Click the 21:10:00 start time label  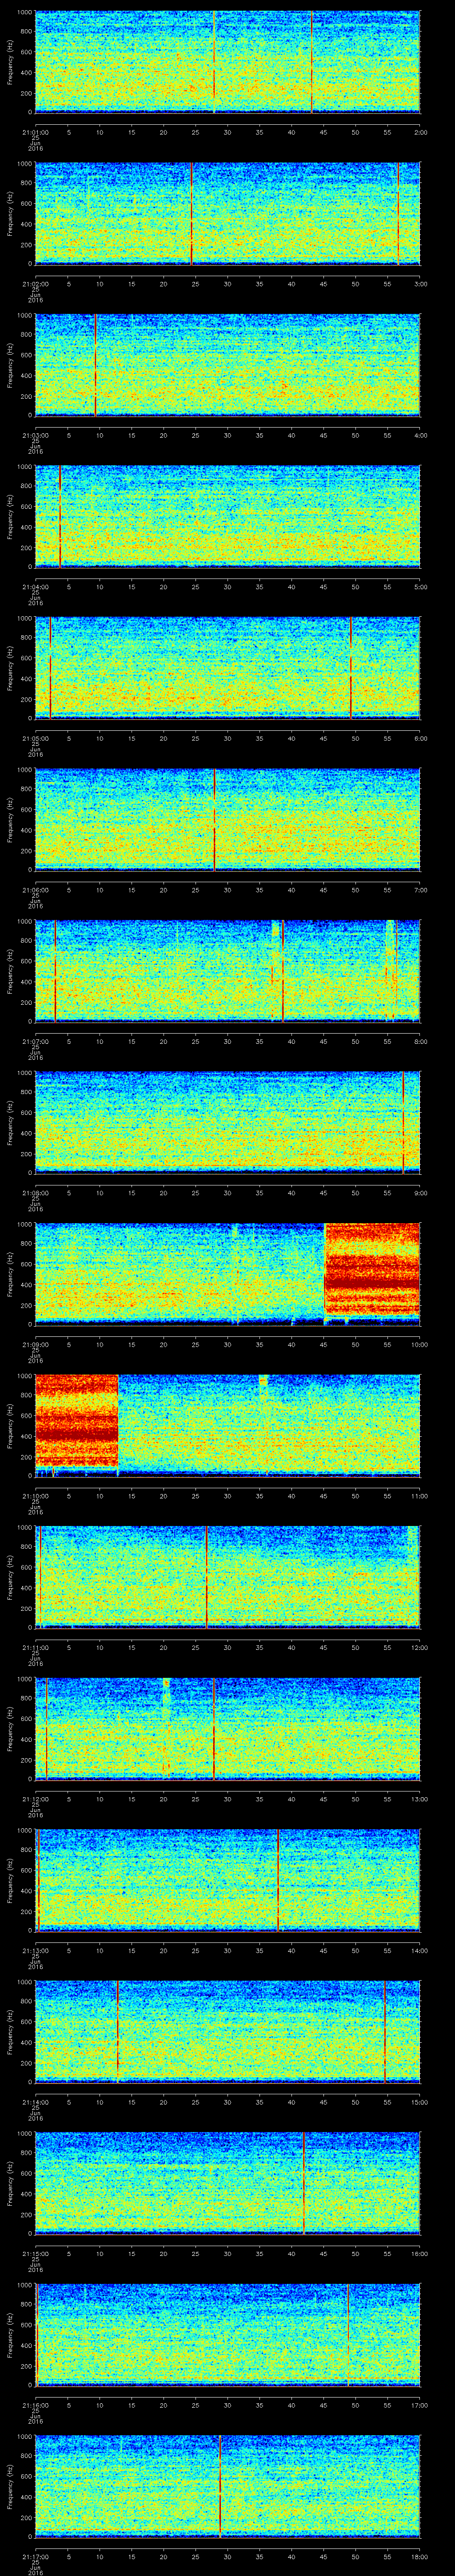[x=35, y=1495]
